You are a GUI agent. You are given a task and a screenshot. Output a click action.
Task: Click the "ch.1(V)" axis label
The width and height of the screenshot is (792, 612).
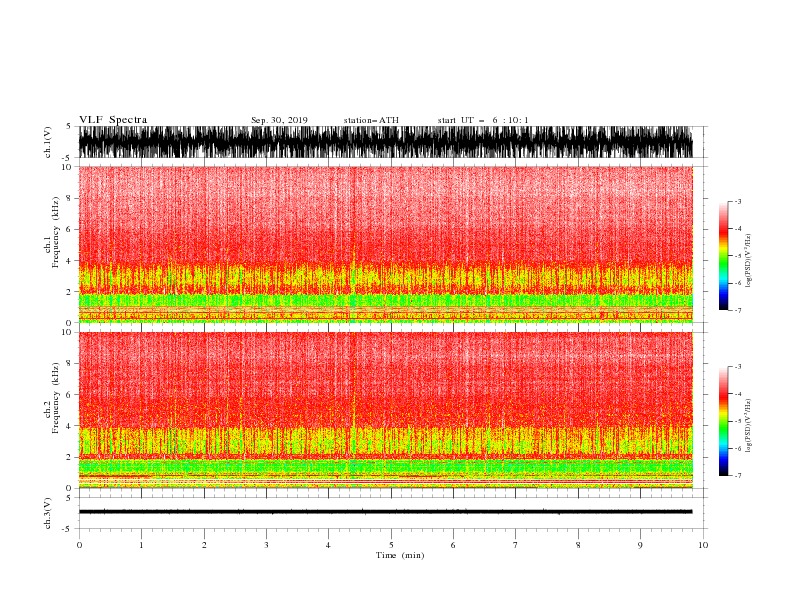coord(48,142)
